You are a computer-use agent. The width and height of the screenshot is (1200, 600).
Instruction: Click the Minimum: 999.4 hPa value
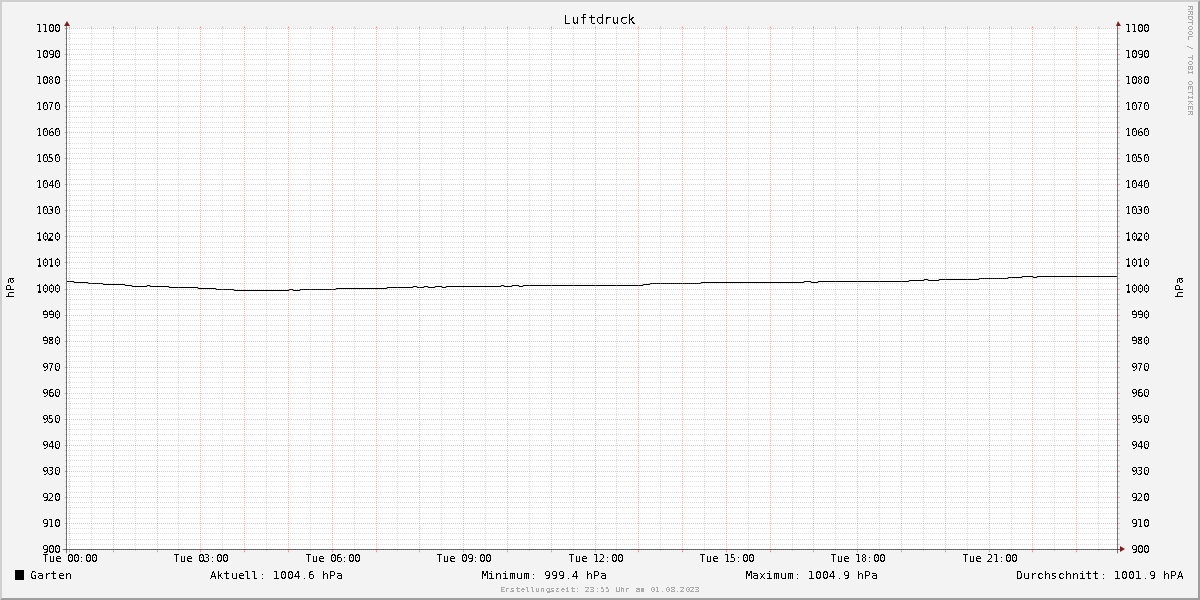[x=543, y=575]
